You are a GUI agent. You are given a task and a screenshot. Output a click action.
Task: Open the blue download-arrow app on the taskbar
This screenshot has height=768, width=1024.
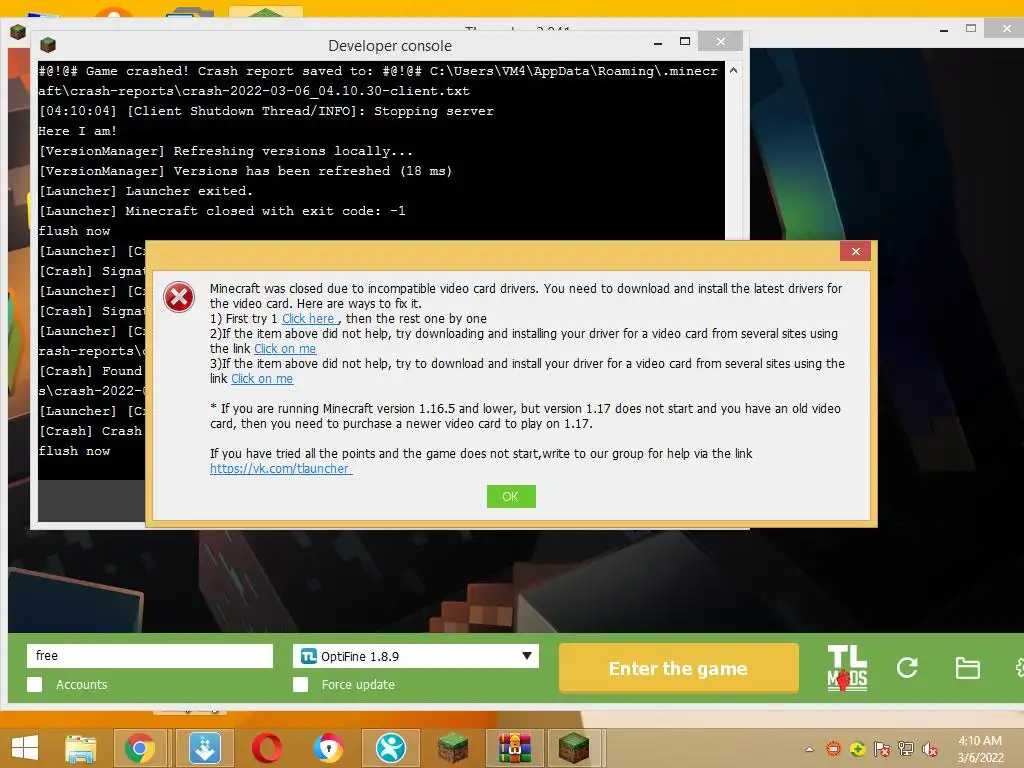204,748
